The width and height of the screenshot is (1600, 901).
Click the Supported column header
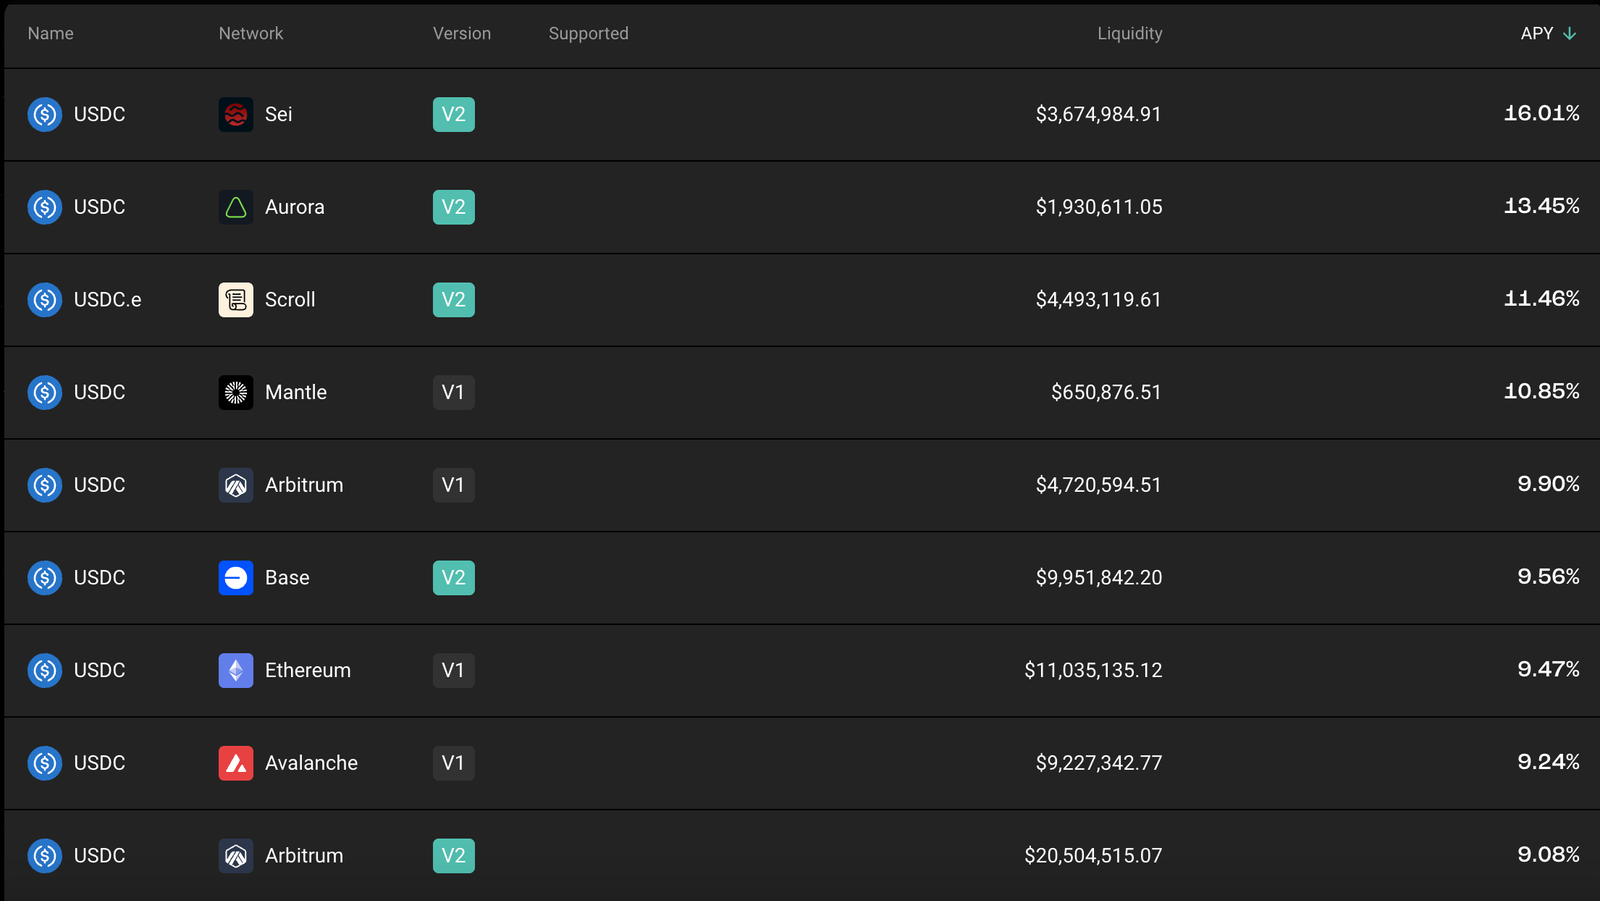click(x=588, y=34)
